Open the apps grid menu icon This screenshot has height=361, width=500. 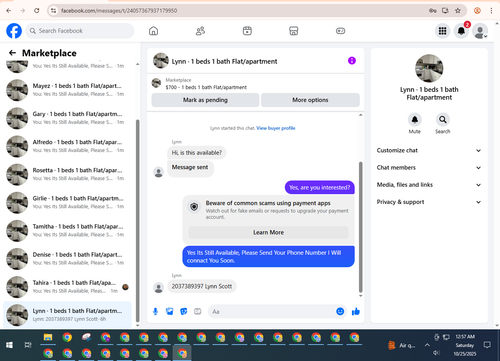pyautogui.click(x=442, y=31)
